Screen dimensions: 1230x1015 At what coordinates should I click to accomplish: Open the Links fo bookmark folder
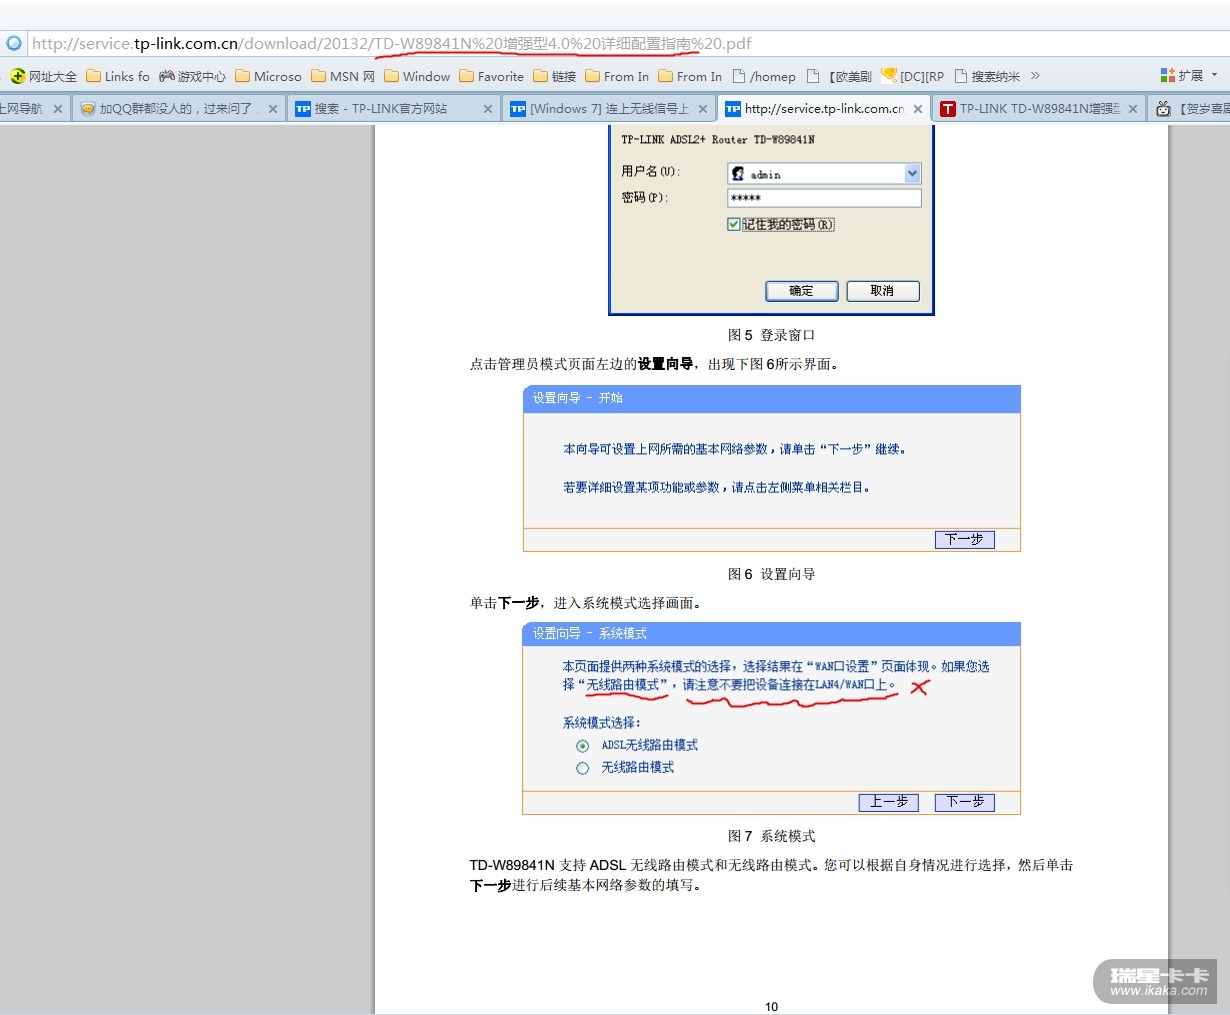[x=117, y=76]
